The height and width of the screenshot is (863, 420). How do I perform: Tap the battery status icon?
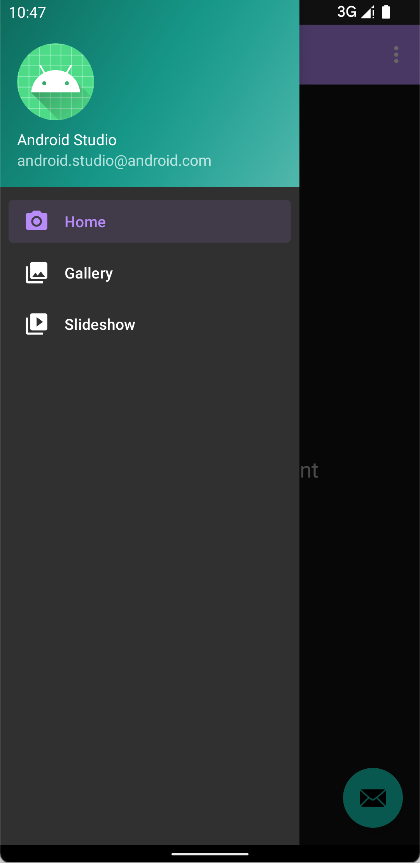386,12
